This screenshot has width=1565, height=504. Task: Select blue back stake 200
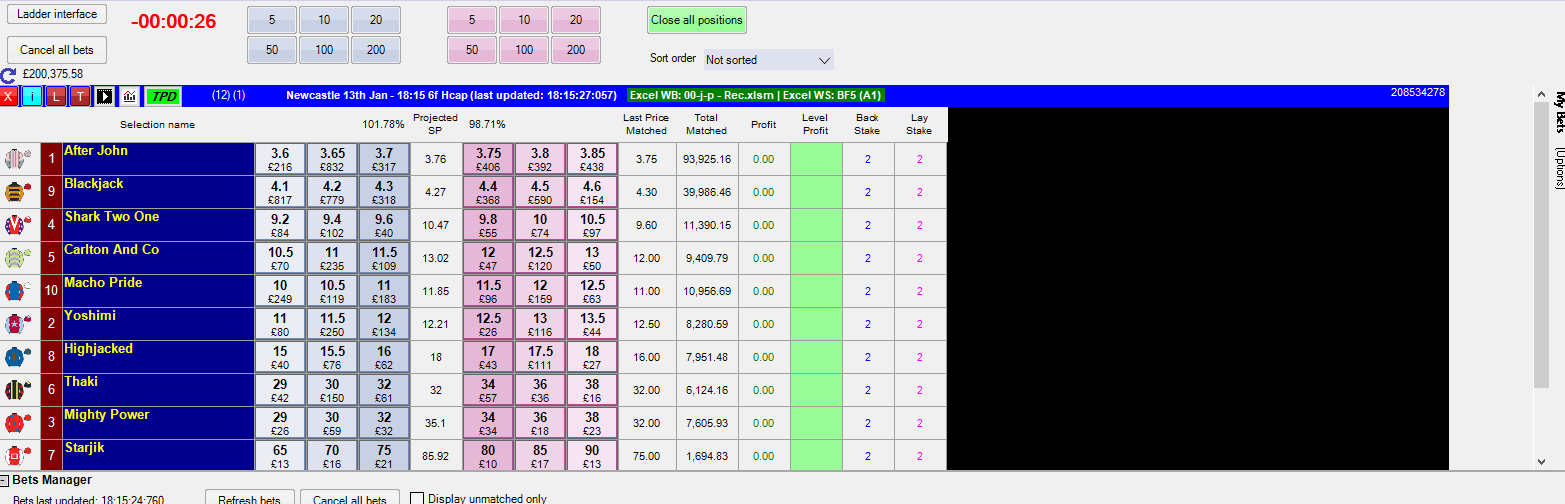[x=376, y=50]
